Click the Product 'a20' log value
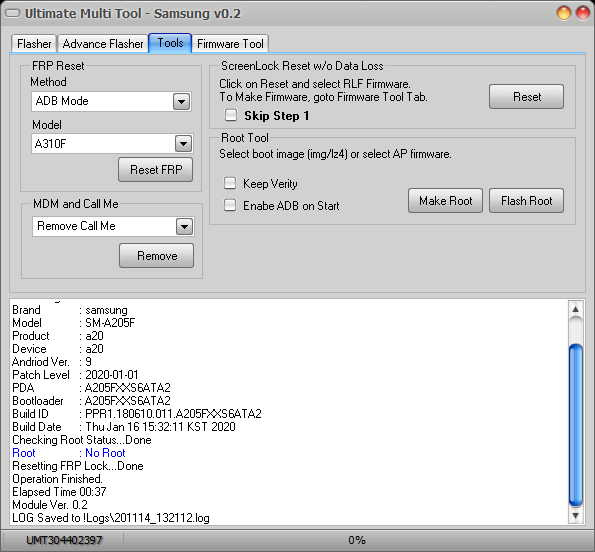Screen dimensions: 595x552 [x=94, y=336]
